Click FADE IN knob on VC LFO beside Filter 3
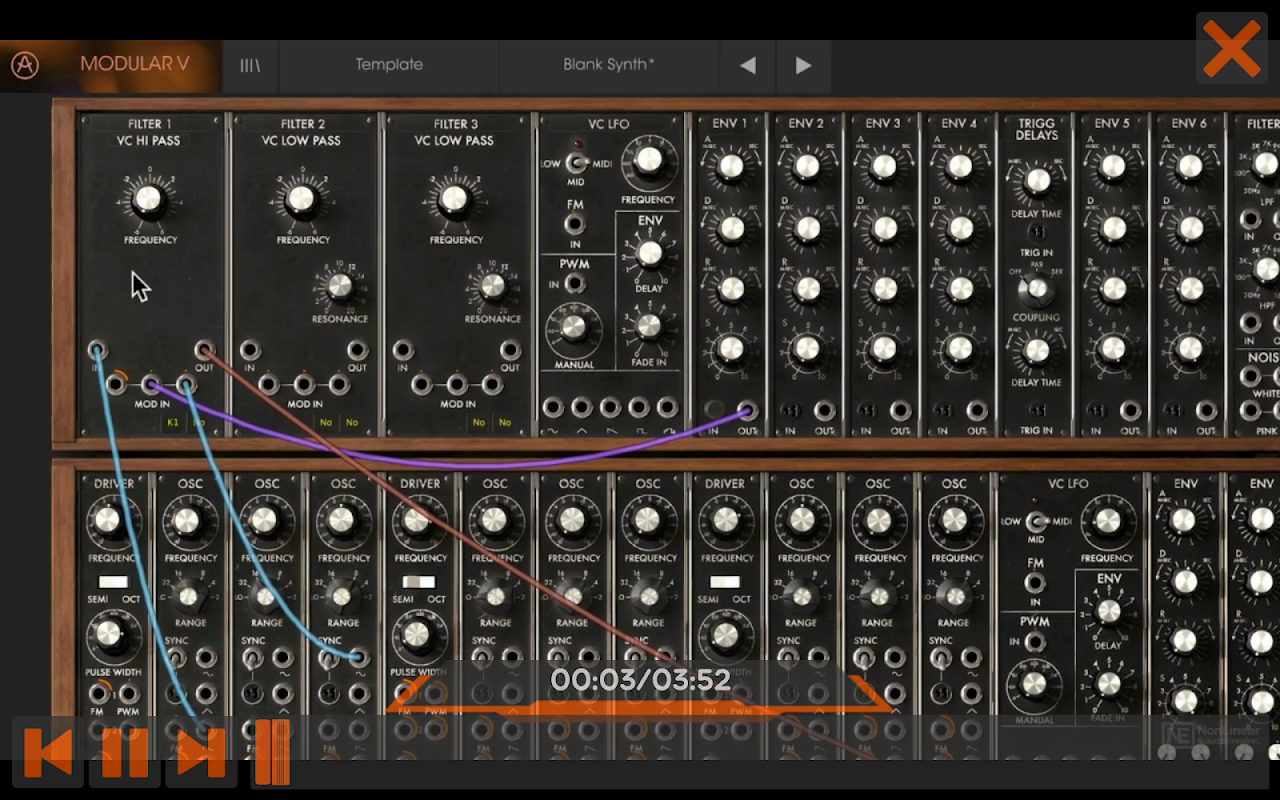 tap(649, 327)
